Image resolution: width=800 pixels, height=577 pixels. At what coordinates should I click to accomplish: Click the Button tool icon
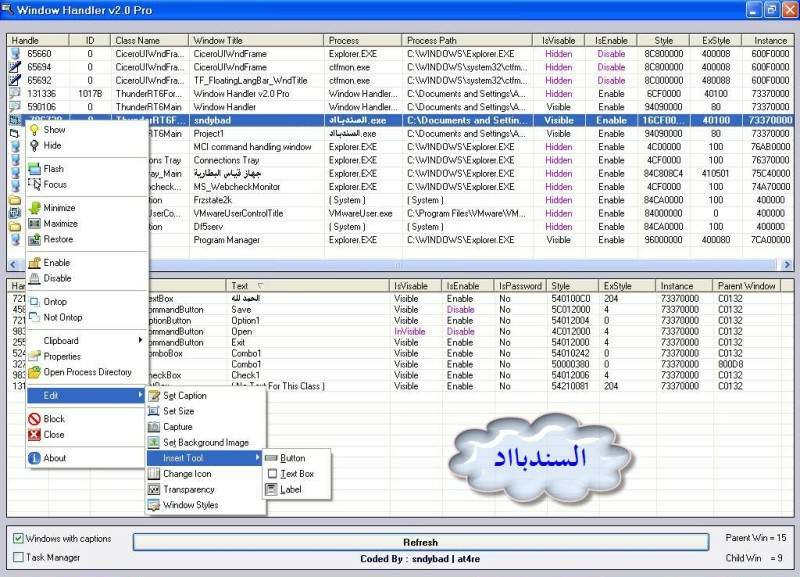point(271,458)
